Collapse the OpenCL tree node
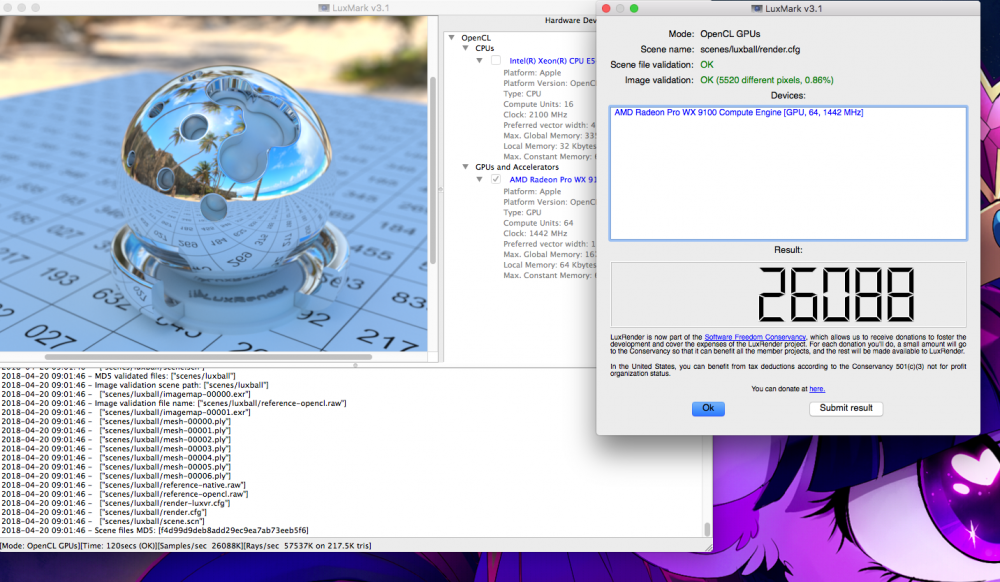Screen dimensions: 1000x582 [x=452, y=38]
